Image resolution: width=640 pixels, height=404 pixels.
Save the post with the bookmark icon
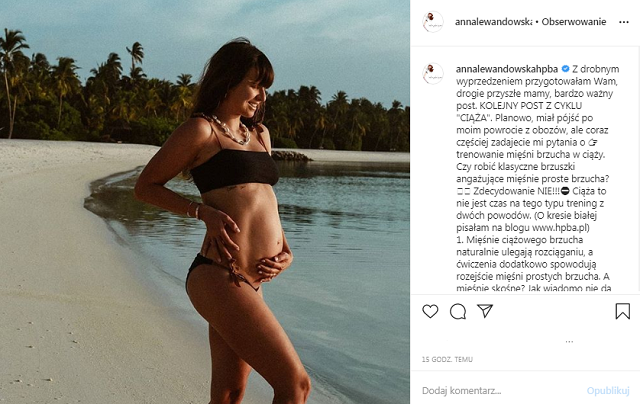pos(622,311)
